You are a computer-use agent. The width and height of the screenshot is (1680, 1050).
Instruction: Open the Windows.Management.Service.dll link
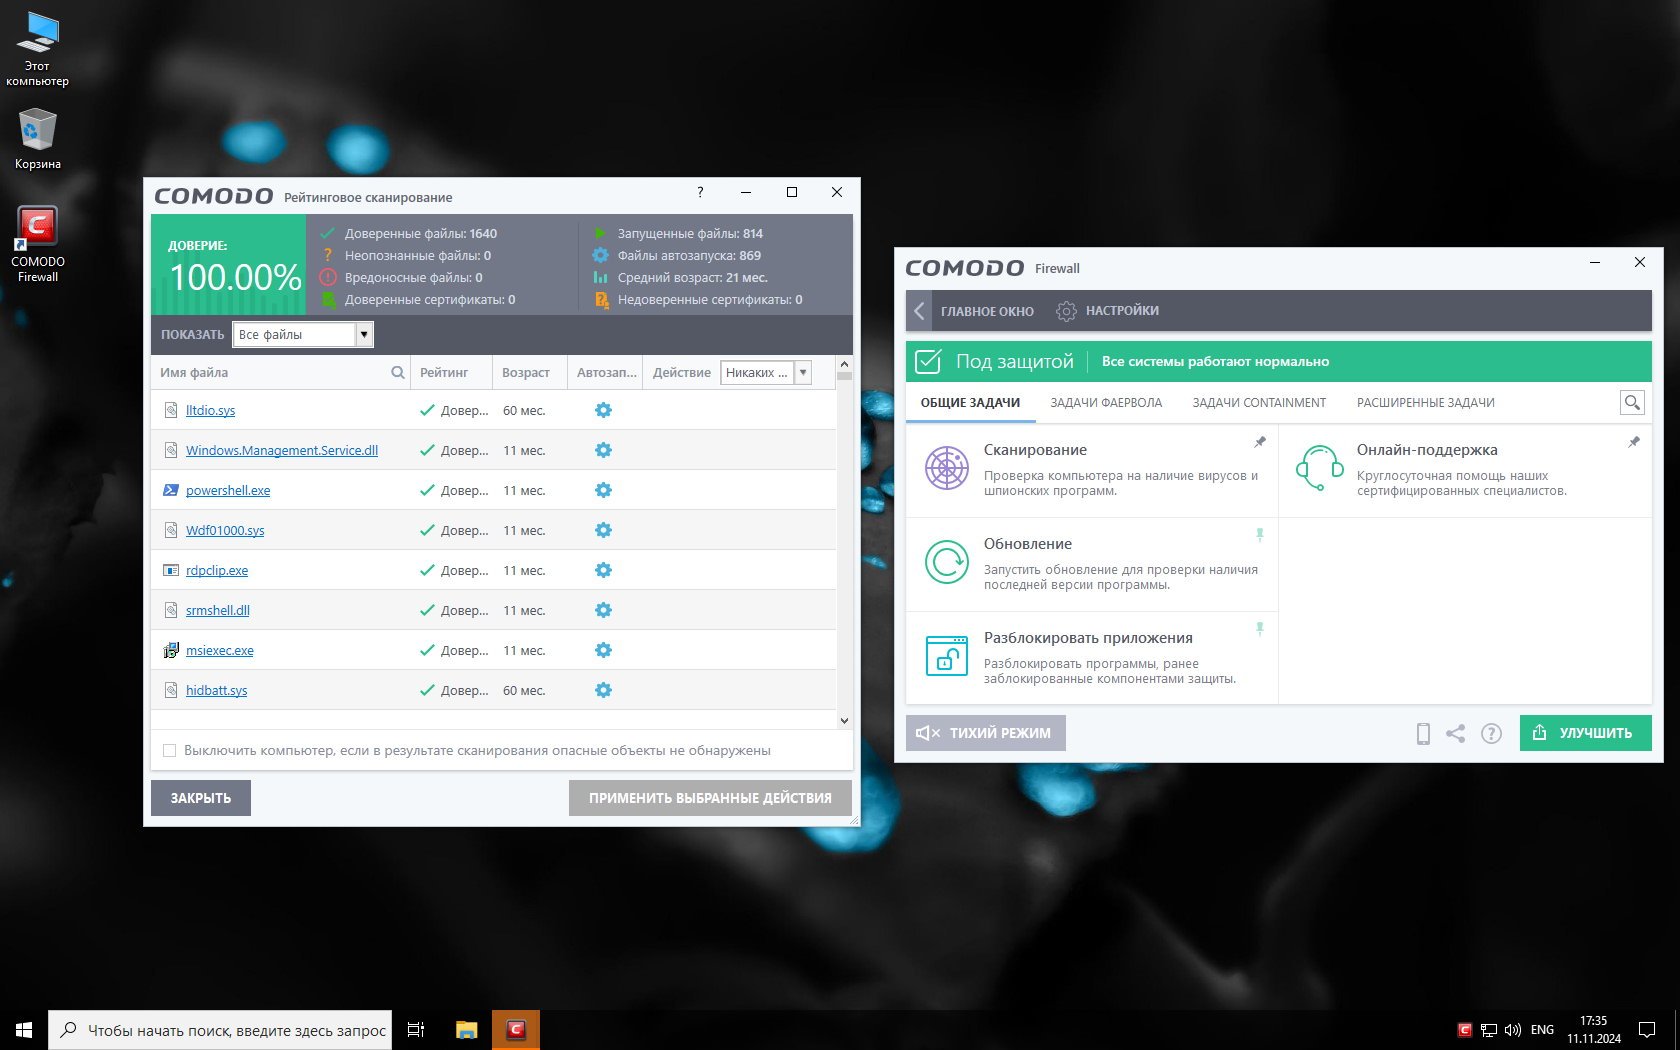click(282, 450)
